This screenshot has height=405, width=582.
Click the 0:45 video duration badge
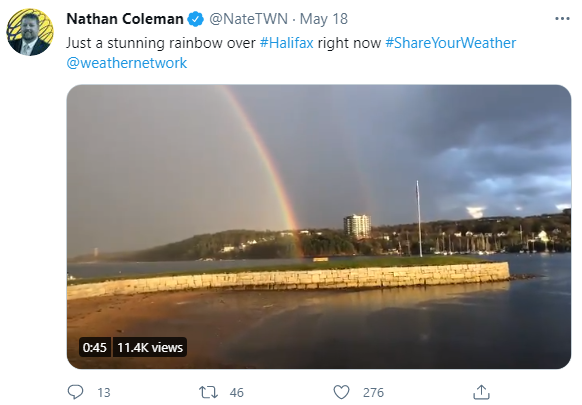coord(95,347)
